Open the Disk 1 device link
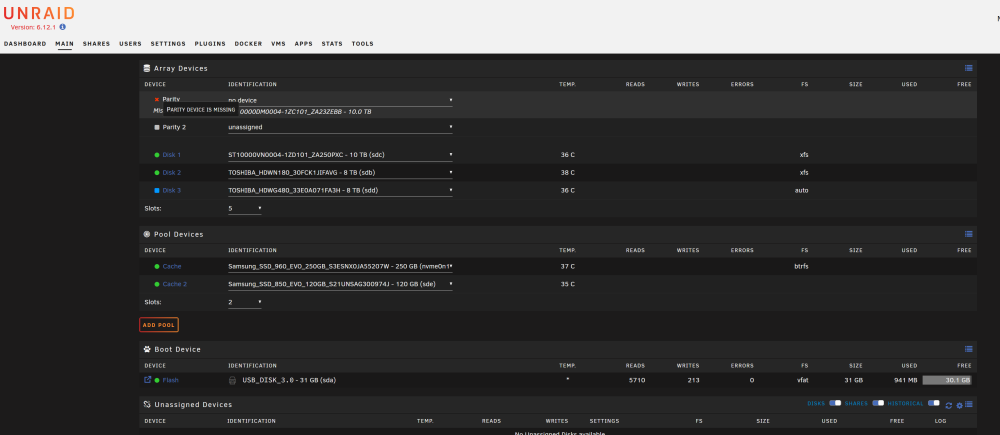This screenshot has height=435, width=1000. [172, 155]
